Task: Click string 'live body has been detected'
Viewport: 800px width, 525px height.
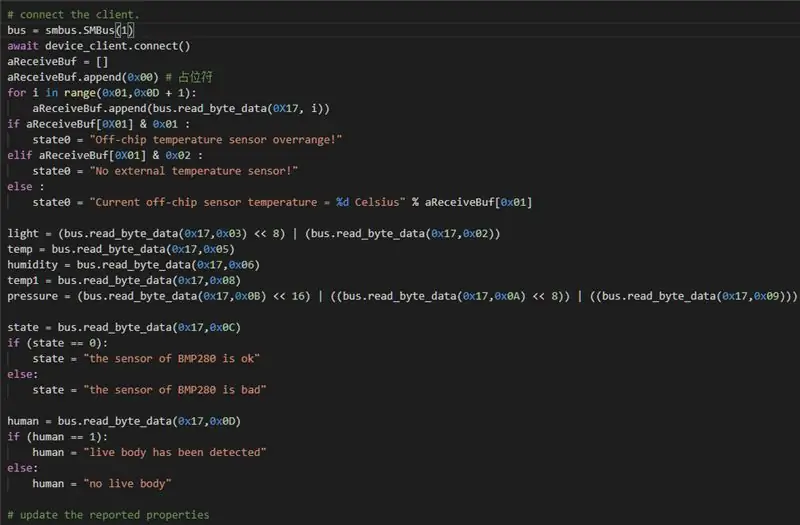Action: pos(175,453)
